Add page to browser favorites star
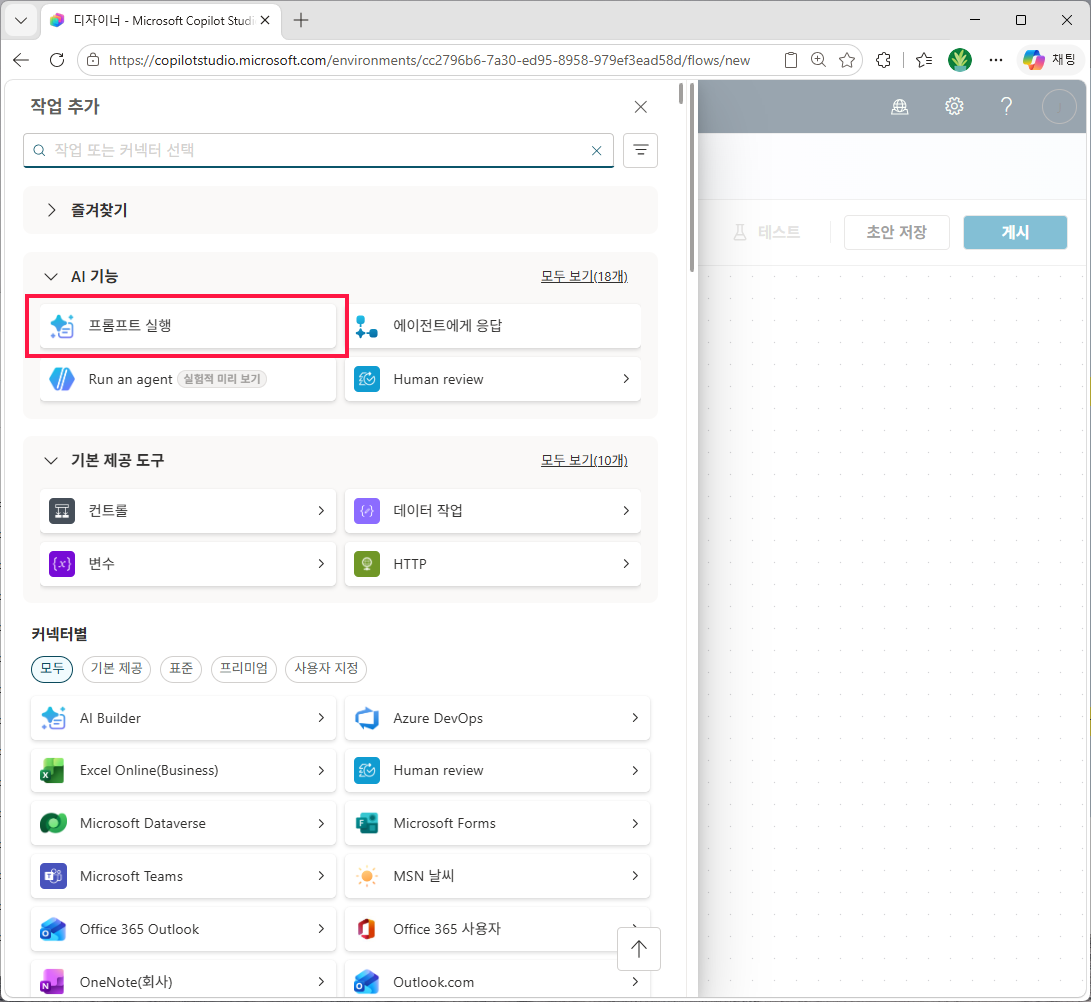This screenshot has width=1091, height=1002. pos(847,60)
